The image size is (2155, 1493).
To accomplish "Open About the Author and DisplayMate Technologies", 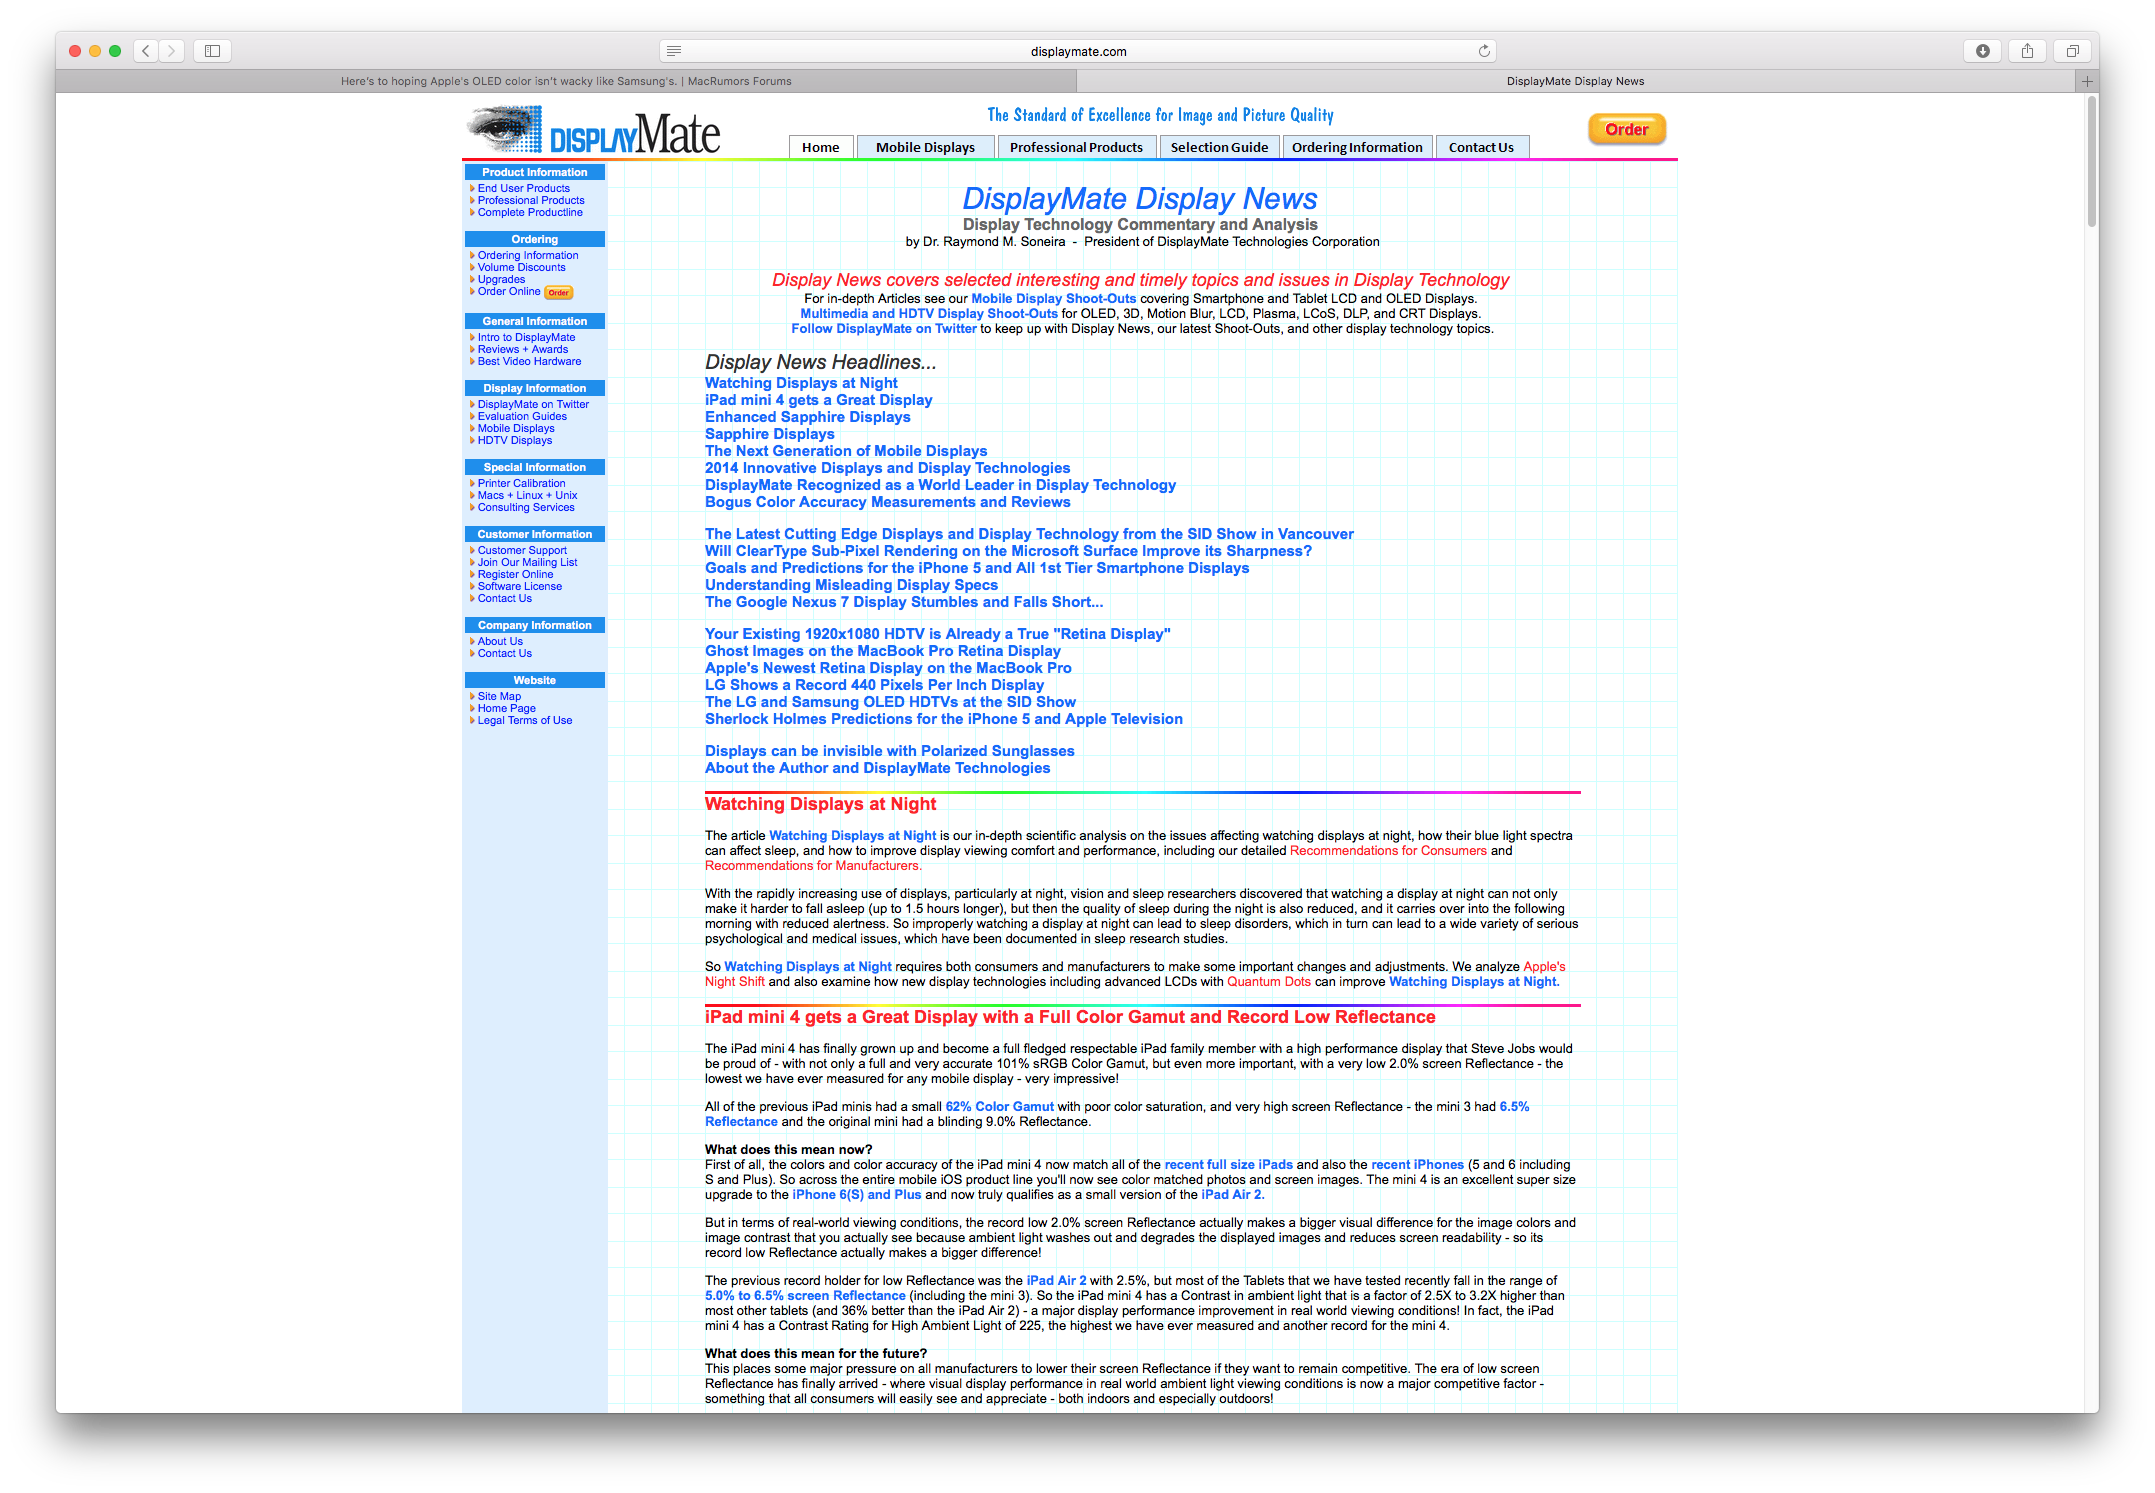I will [877, 768].
